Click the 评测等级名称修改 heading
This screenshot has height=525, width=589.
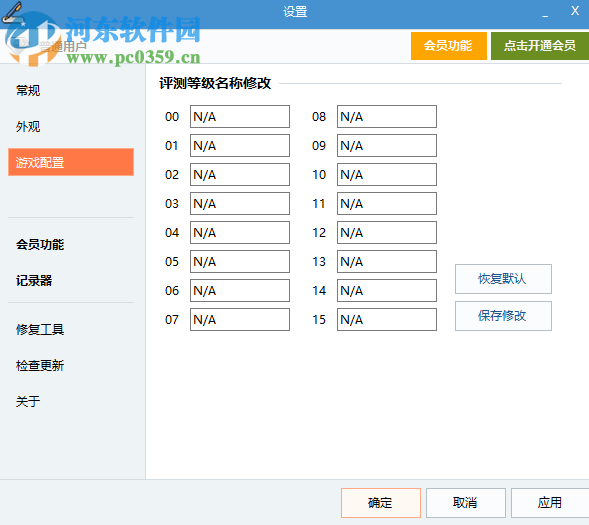[x=215, y=83]
